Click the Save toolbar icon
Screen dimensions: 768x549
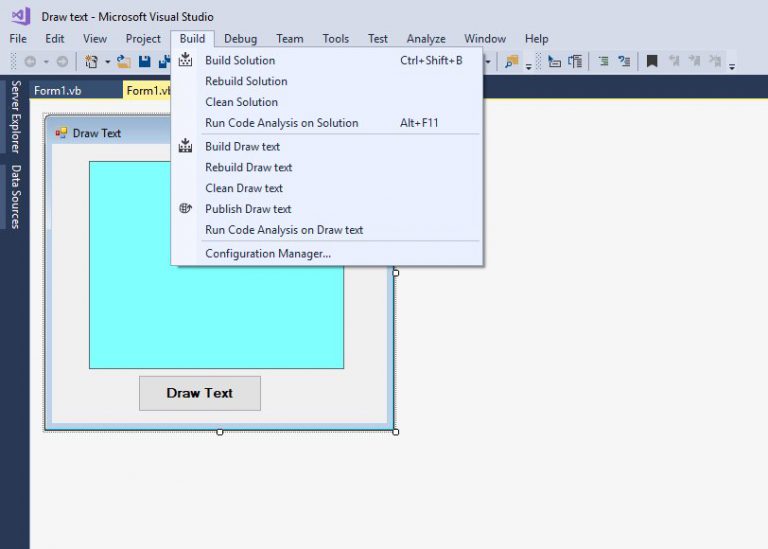(144, 62)
